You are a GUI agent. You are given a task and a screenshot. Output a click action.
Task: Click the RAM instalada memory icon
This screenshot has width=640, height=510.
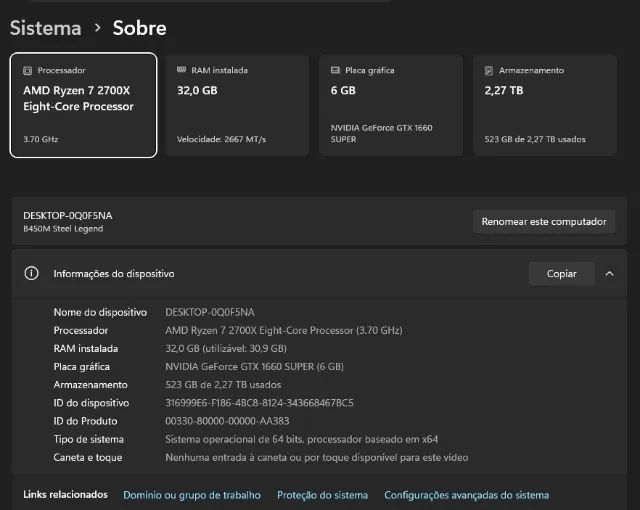click(182, 70)
